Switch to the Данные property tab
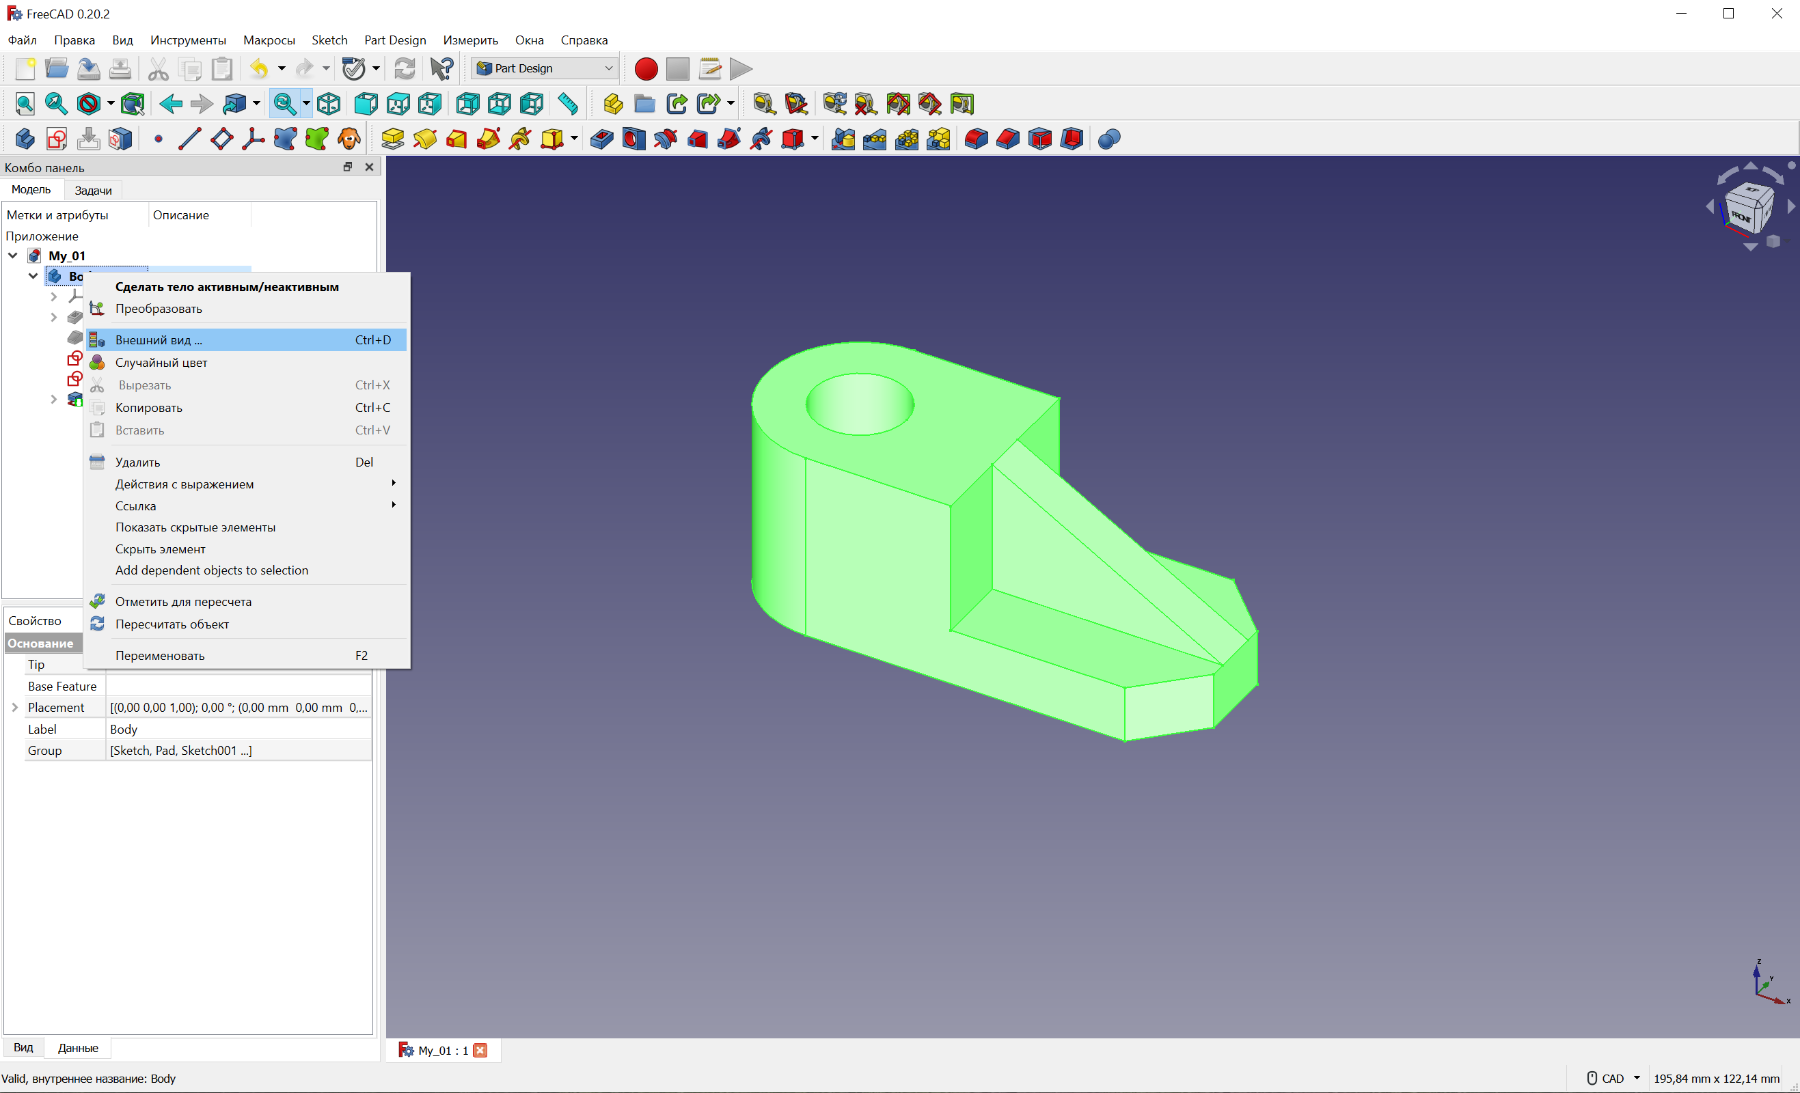Image resolution: width=1800 pixels, height=1093 pixels. (x=78, y=1048)
